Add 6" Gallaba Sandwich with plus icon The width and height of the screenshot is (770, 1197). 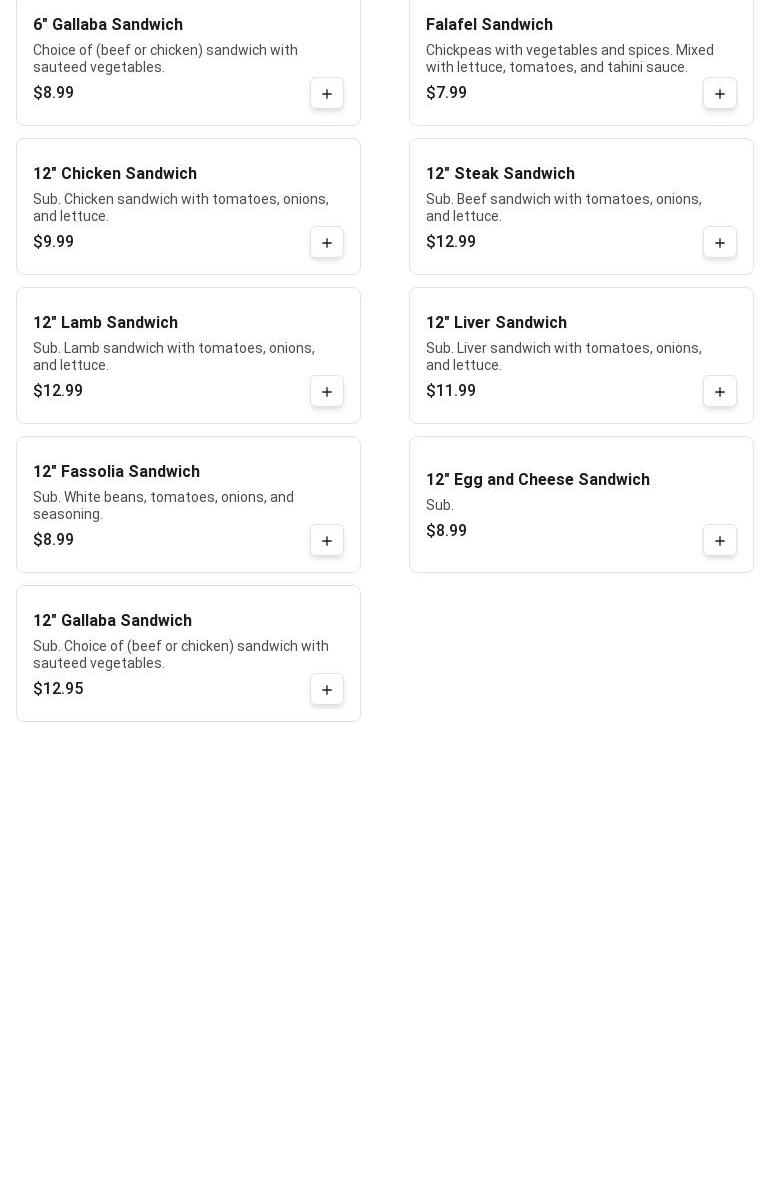click(327, 94)
